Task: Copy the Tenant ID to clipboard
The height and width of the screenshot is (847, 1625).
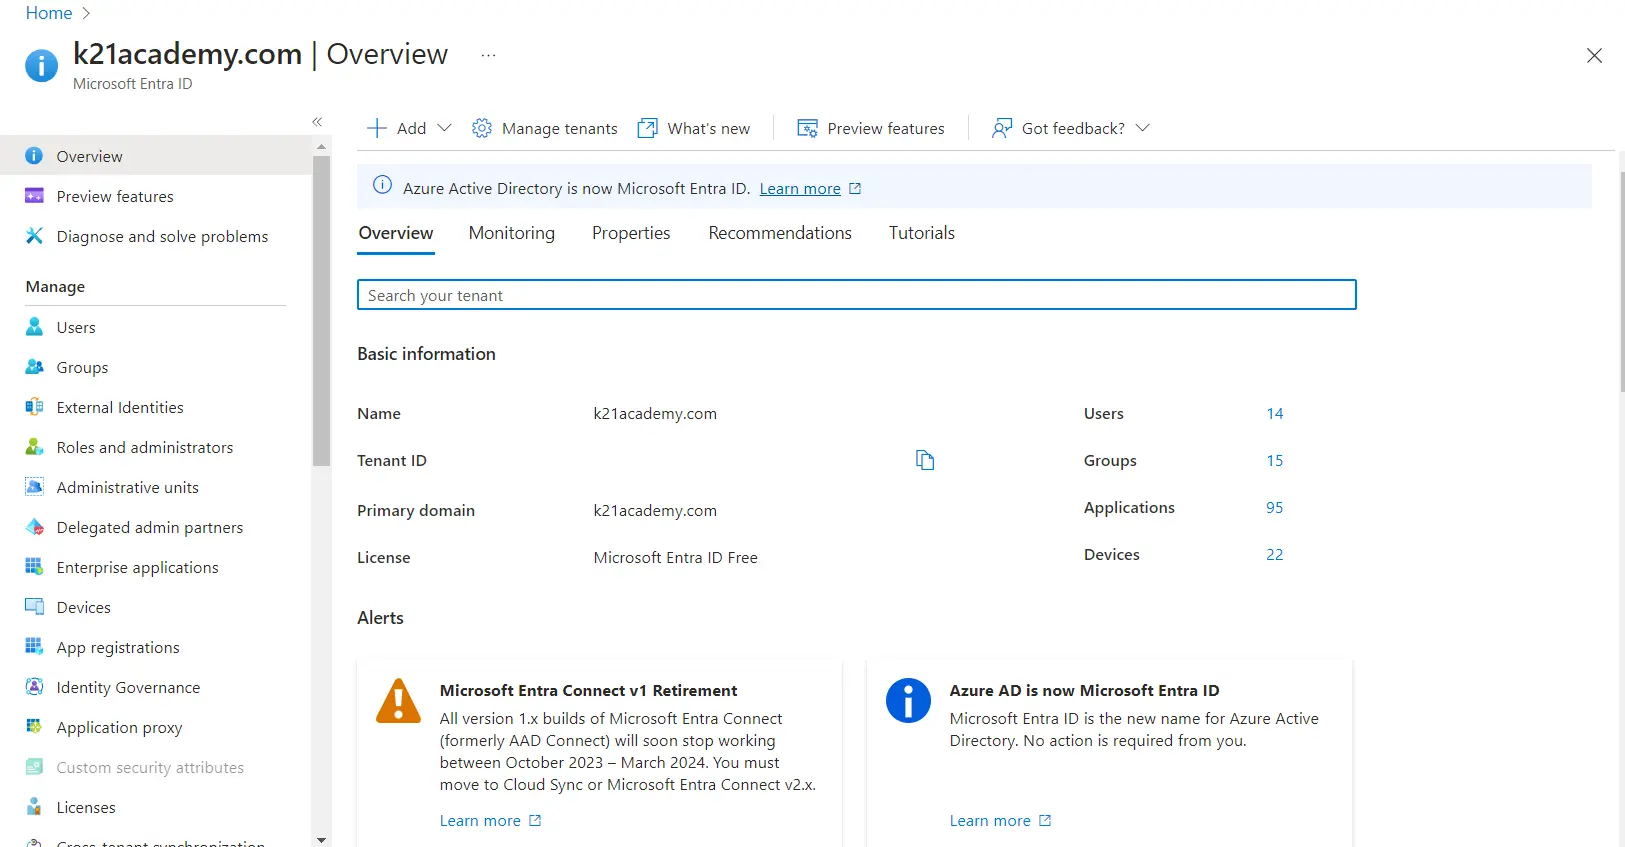Action: click(x=925, y=460)
